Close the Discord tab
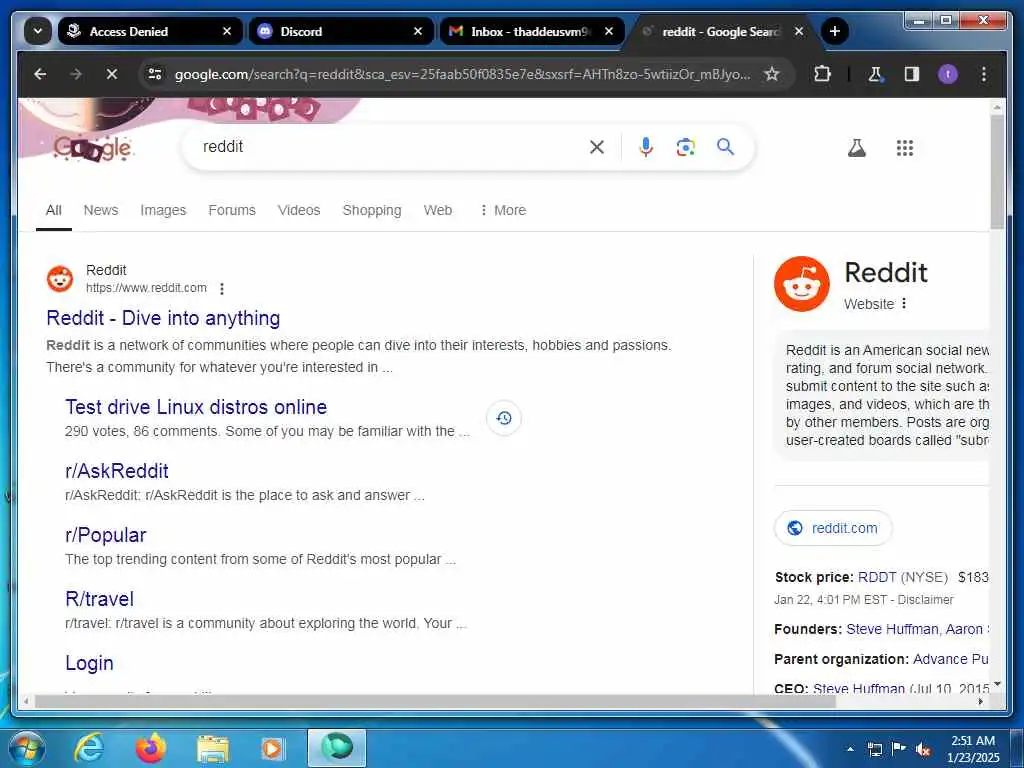Image resolution: width=1024 pixels, height=768 pixels. pyautogui.click(x=418, y=31)
